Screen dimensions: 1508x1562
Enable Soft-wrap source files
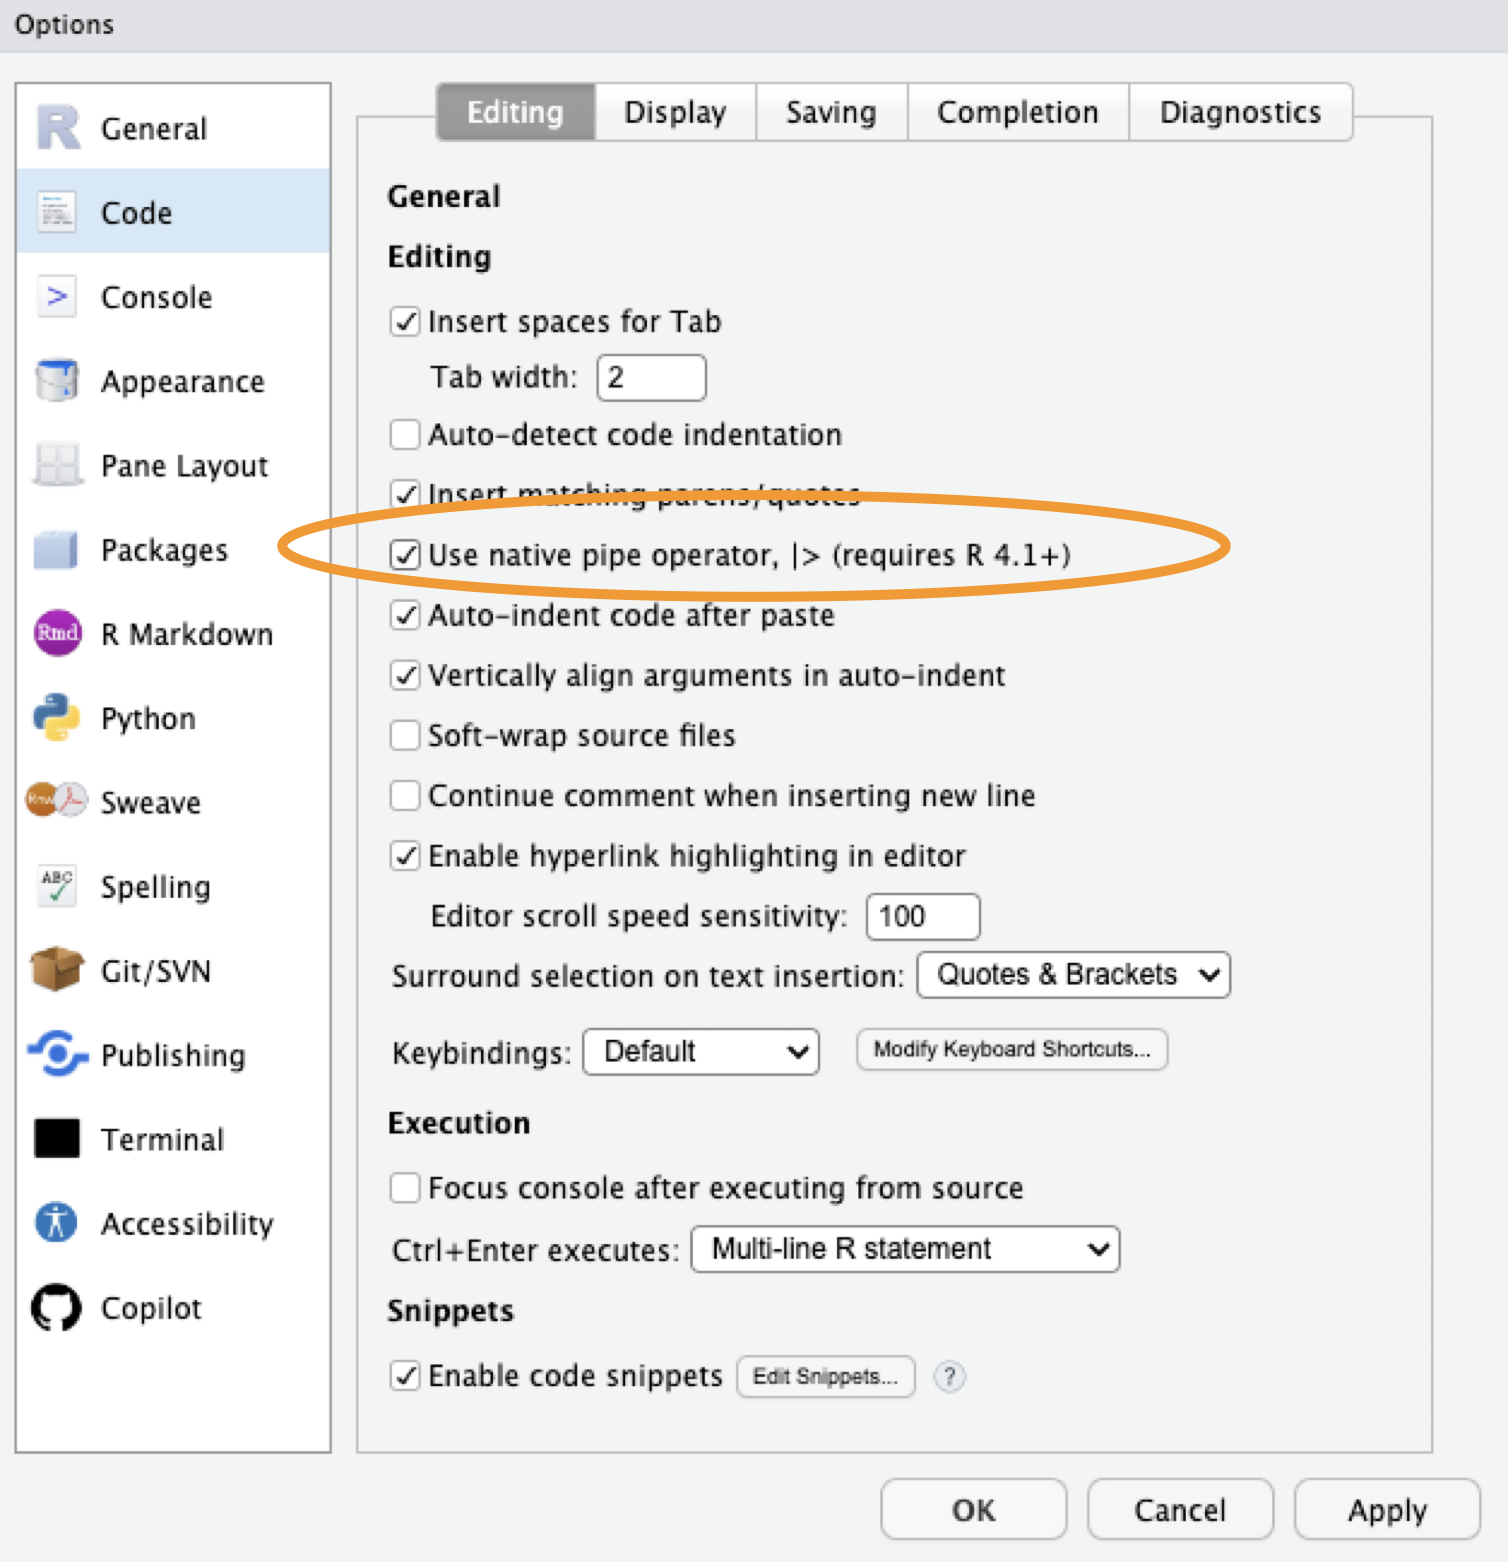[405, 735]
